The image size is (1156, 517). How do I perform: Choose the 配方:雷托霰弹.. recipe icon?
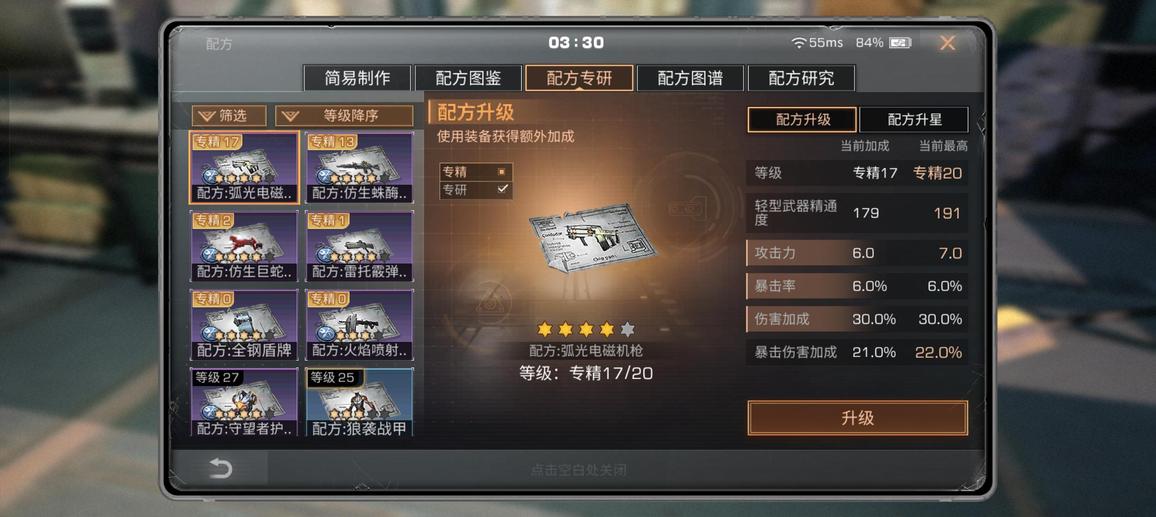click(x=360, y=246)
